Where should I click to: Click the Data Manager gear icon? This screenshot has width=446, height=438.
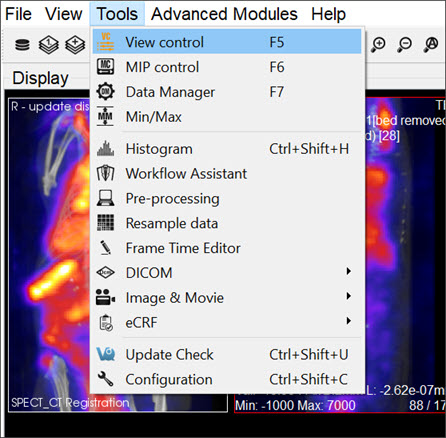pos(105,92)
